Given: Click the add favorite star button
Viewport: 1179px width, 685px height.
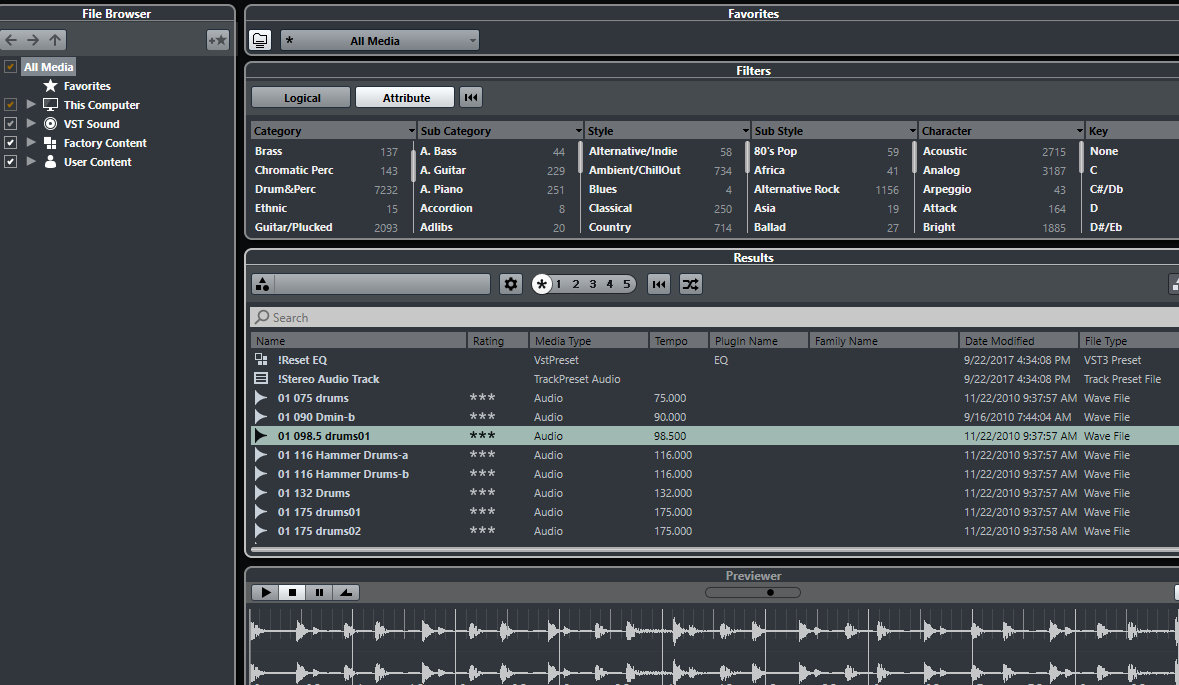Looking at the screenshot, I should coord(217,40).
